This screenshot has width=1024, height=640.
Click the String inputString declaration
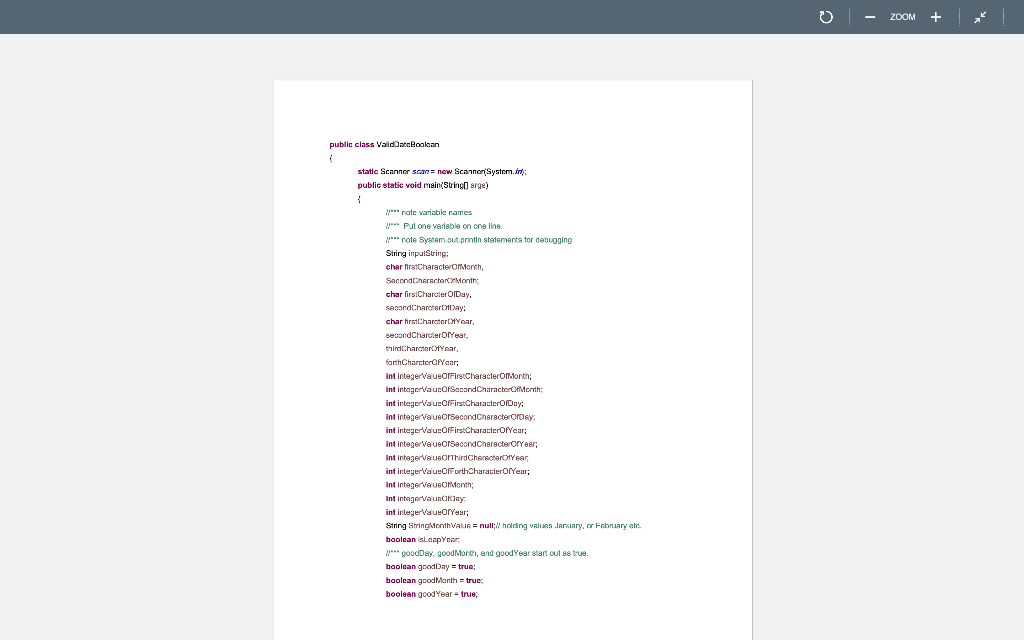[416, 253]
